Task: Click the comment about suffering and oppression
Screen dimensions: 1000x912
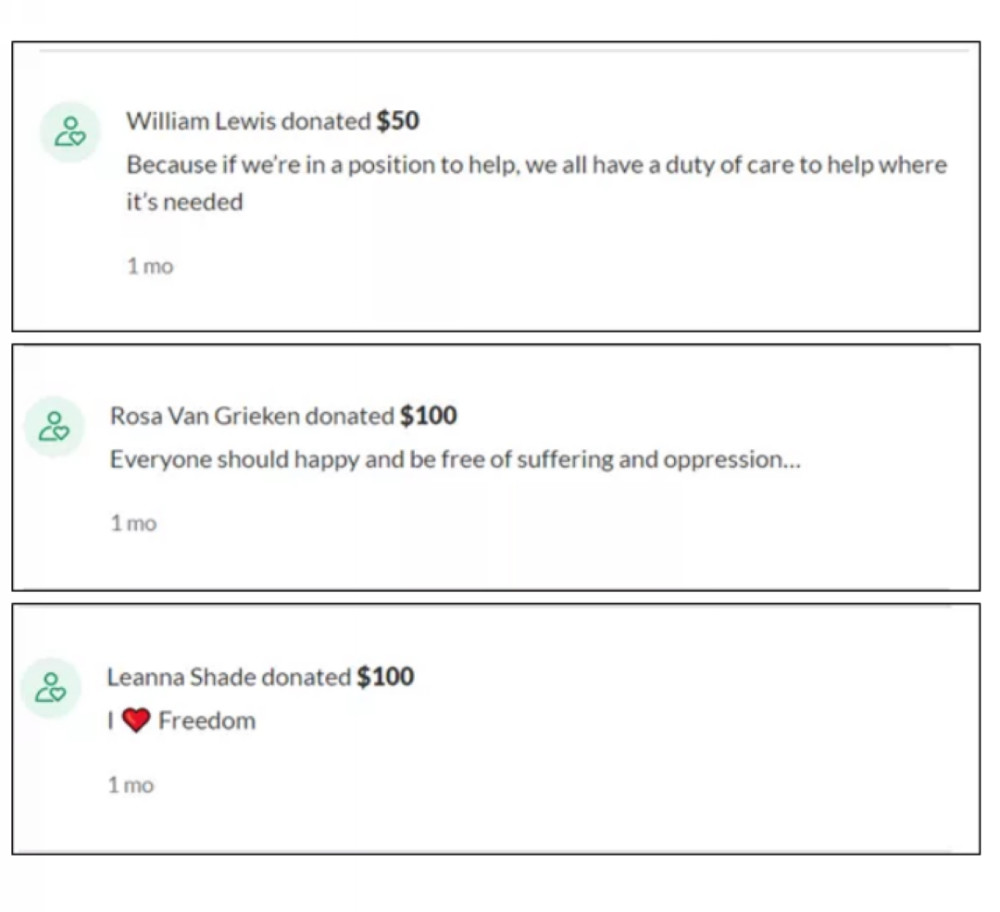Action: [x=455, y=460]
